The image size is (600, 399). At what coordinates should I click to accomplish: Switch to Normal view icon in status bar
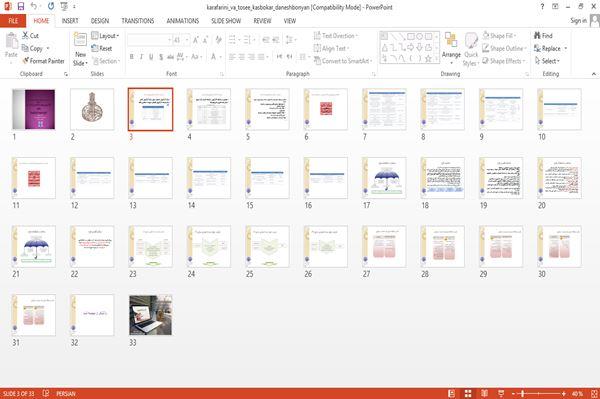452,393
